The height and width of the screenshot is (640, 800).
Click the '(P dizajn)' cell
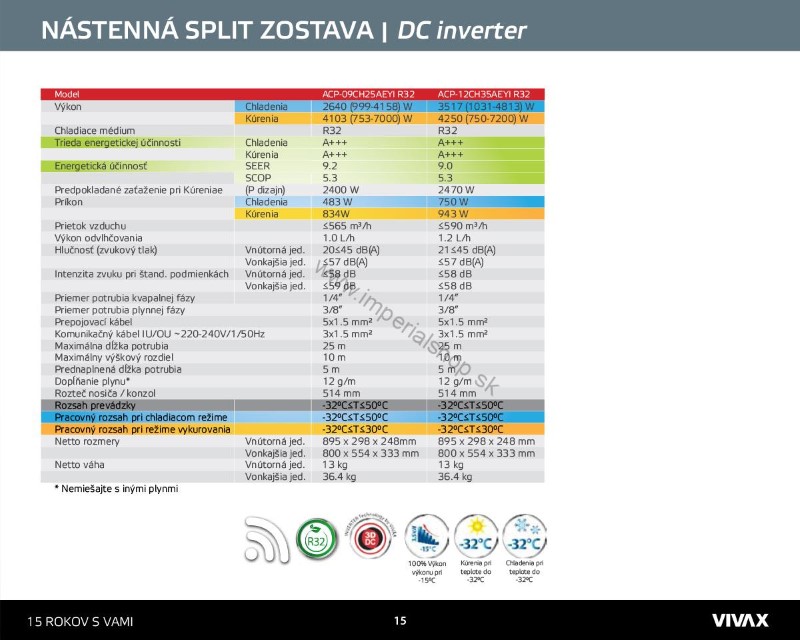(x=265, y=190)
